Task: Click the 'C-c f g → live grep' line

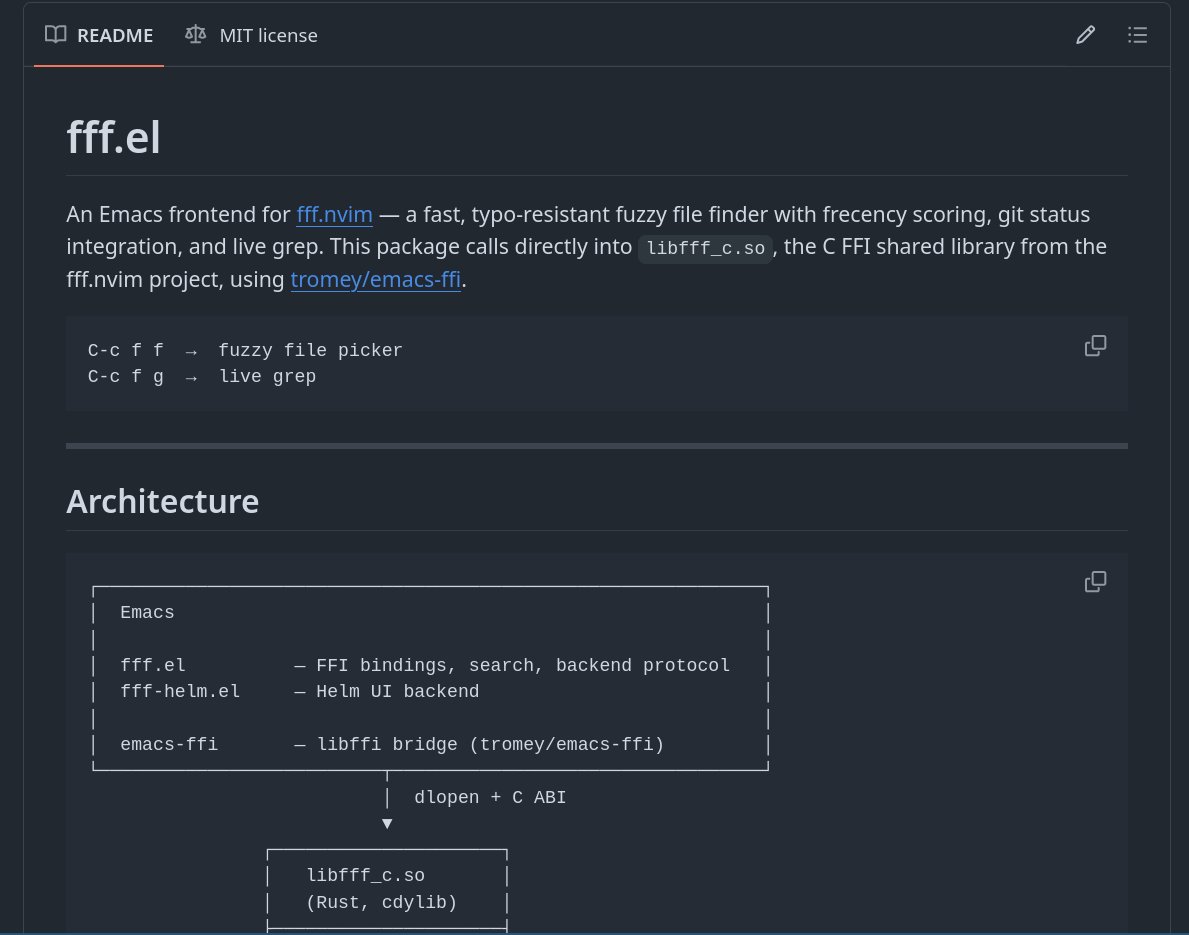Action: point(202,377)
